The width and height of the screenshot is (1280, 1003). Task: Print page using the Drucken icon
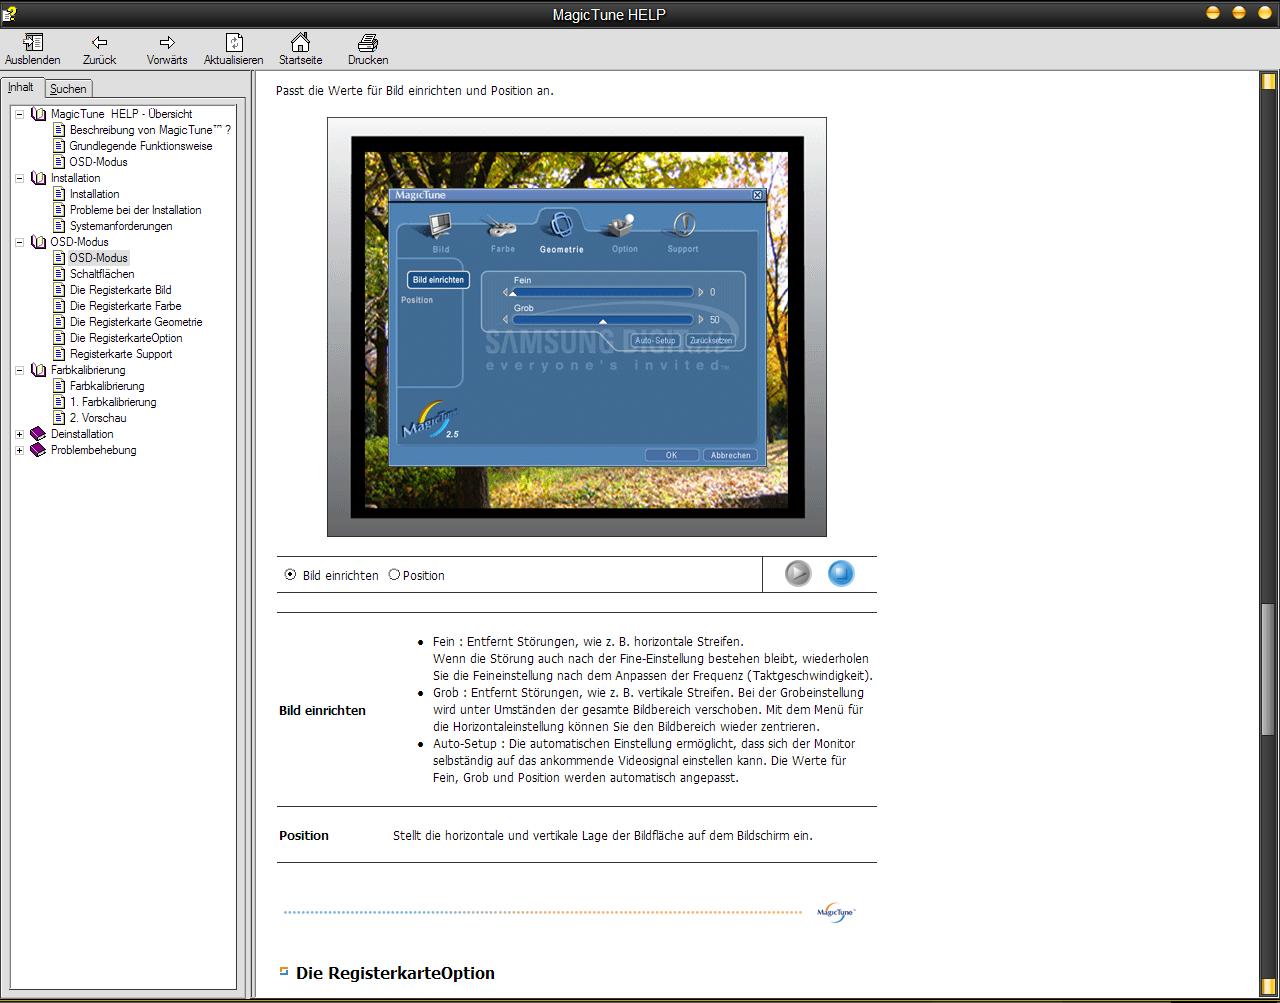point(367,43)
